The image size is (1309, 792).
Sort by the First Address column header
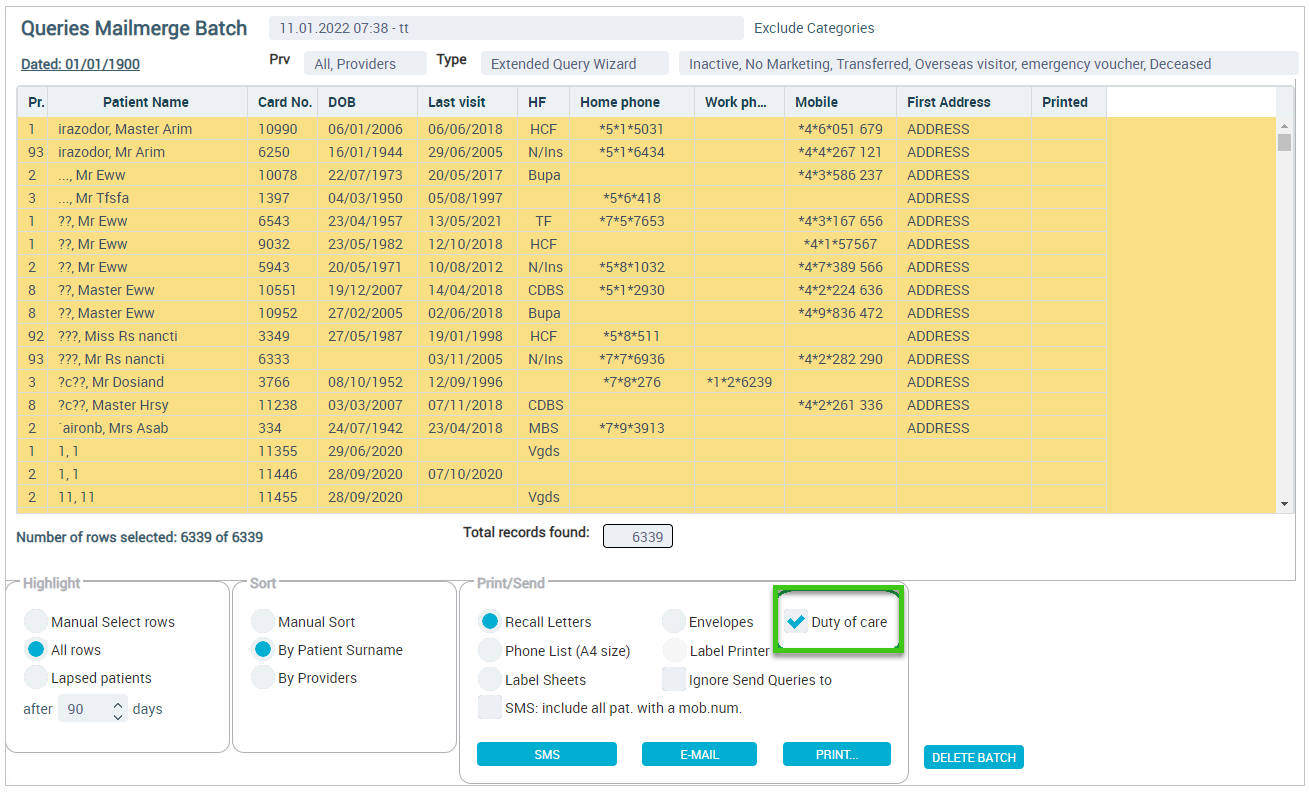click(964, 102)
